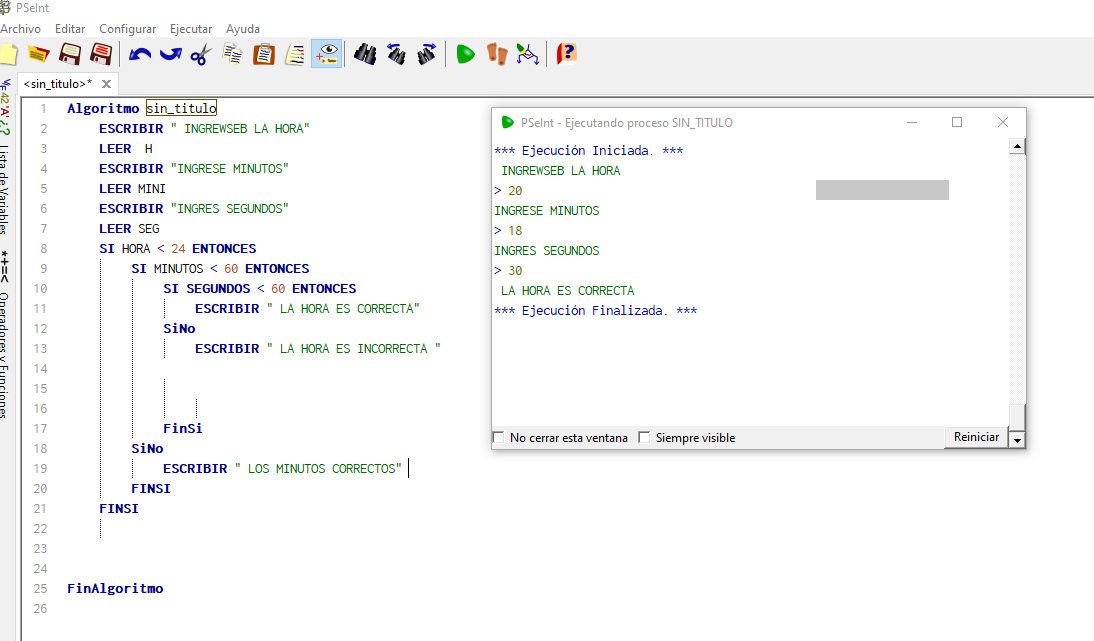The width and height of the screenshot is (1094, 641).
Task: Click the Save As floppy disk icon
Action: [x=101, y=54]
